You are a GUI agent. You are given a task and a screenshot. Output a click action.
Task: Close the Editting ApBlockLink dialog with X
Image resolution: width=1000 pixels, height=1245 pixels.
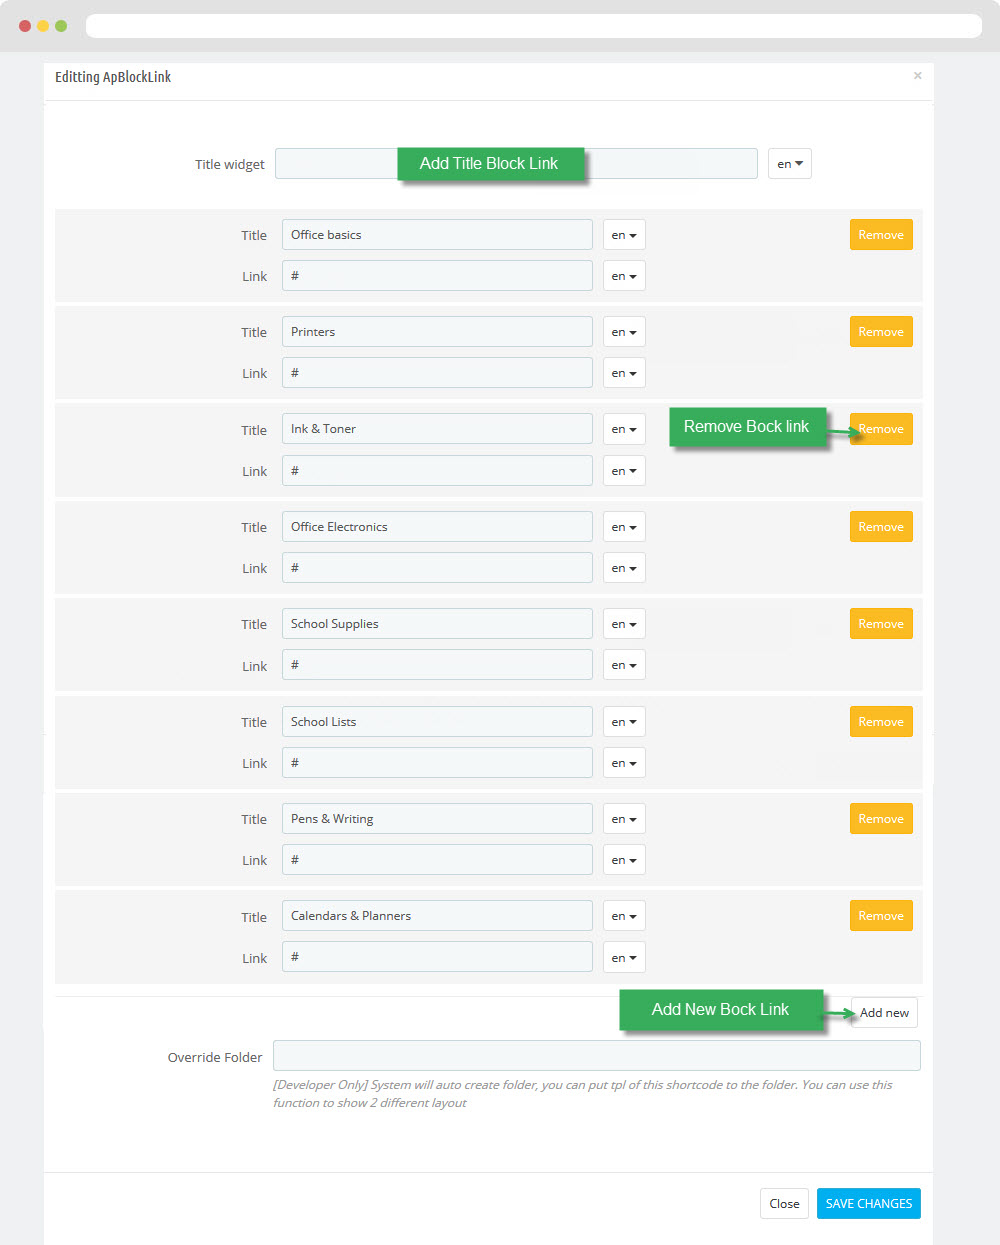[x=917, y=76]
